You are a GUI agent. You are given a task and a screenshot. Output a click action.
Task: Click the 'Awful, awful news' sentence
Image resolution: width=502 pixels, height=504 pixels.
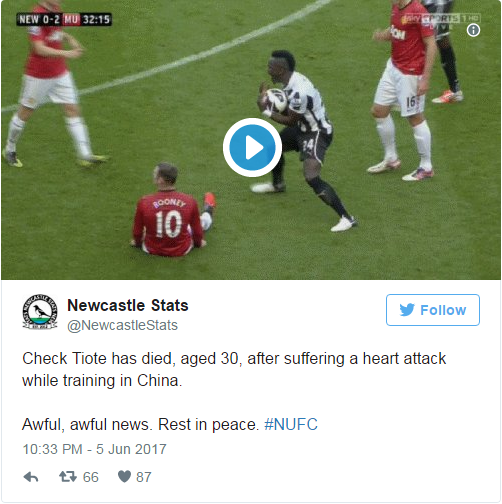141,425
